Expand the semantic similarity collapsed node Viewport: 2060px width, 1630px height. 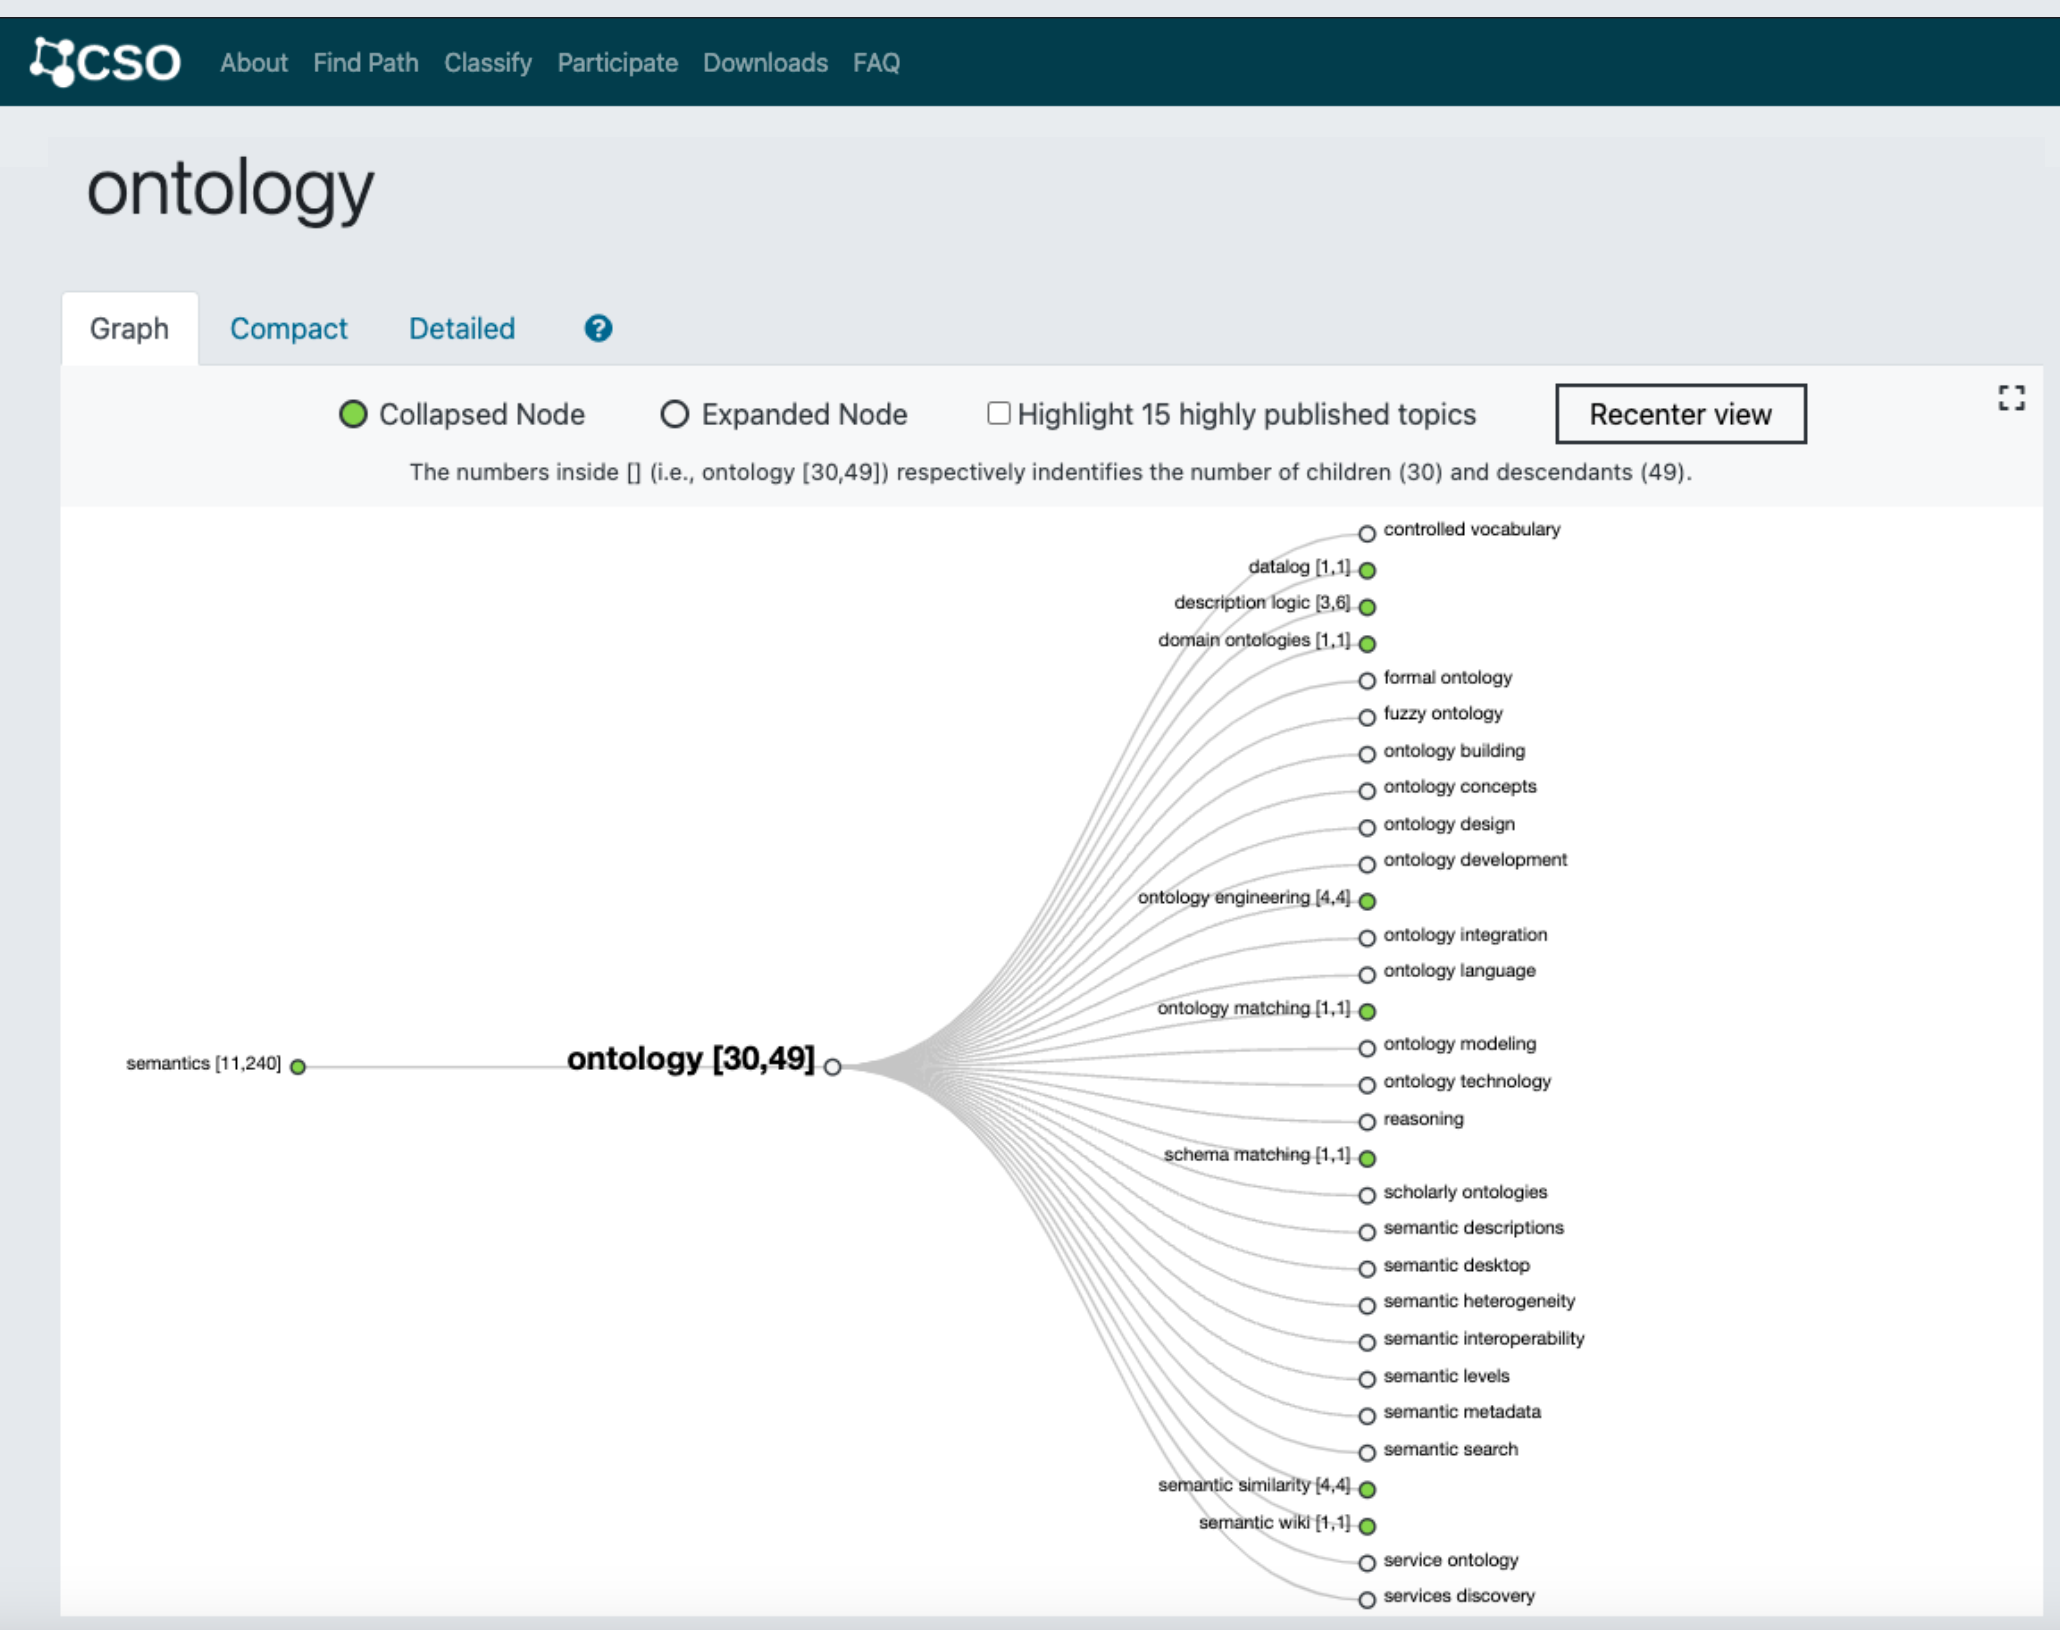(x=1367, y=1489)
